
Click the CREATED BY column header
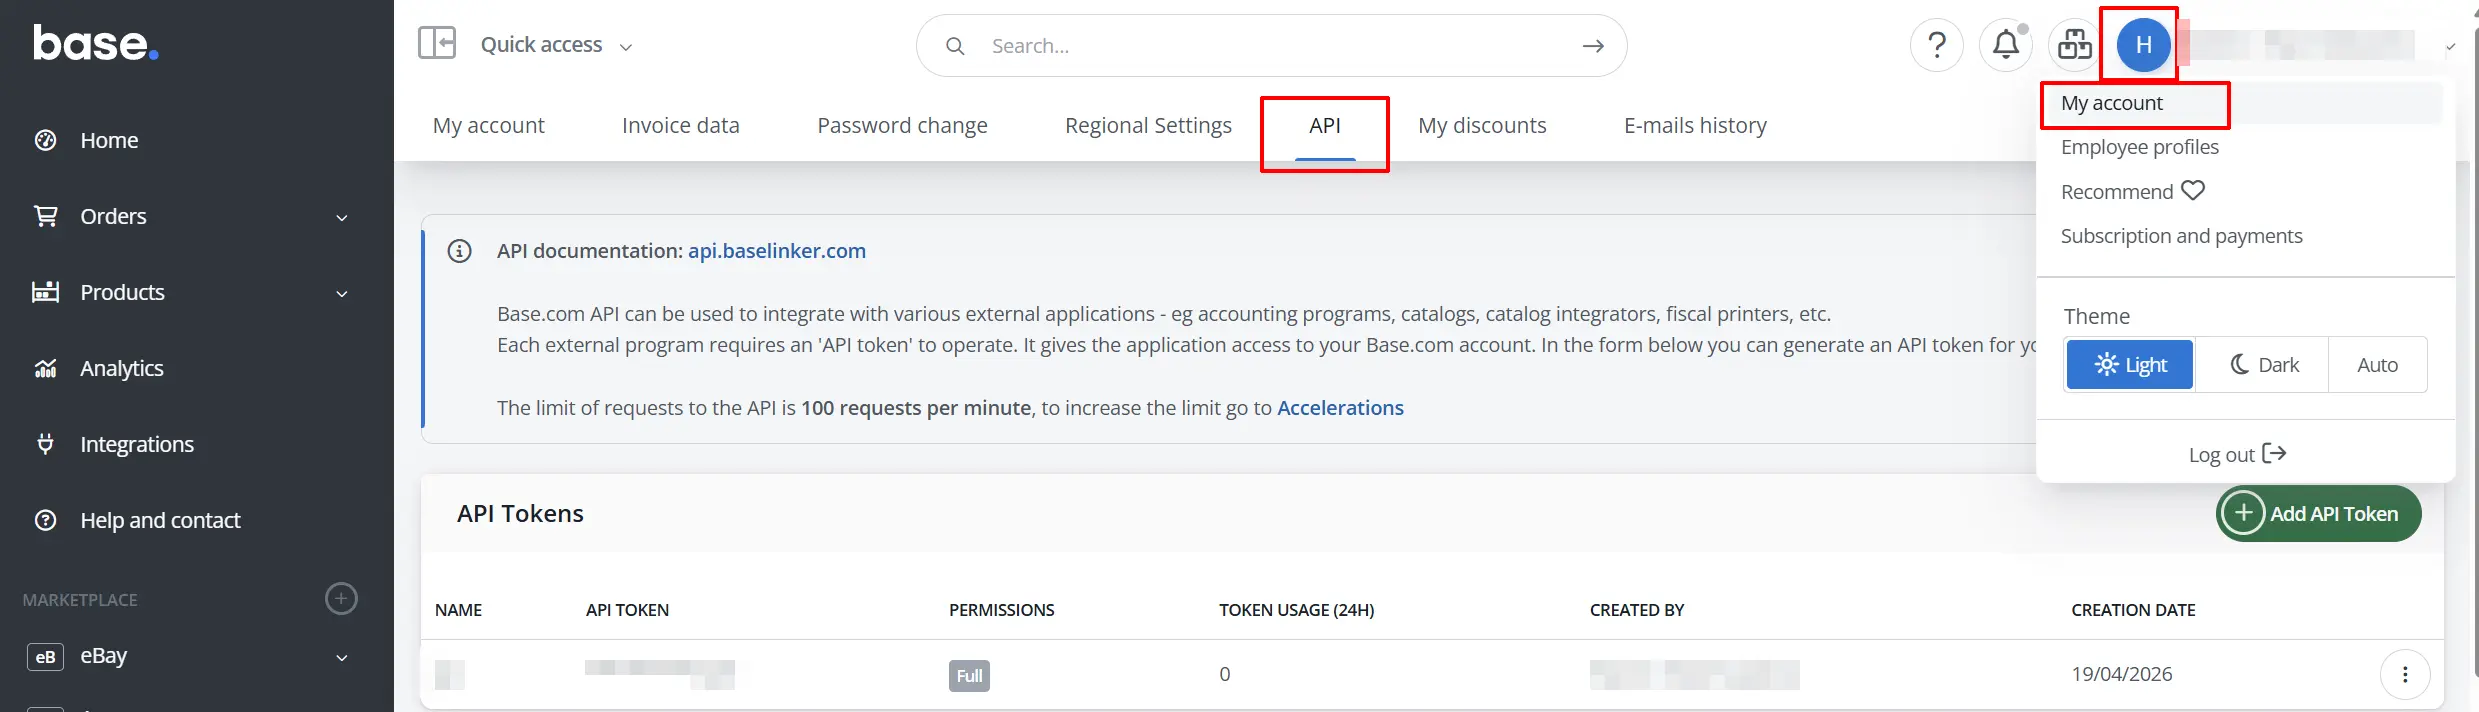coord(1637,610)
